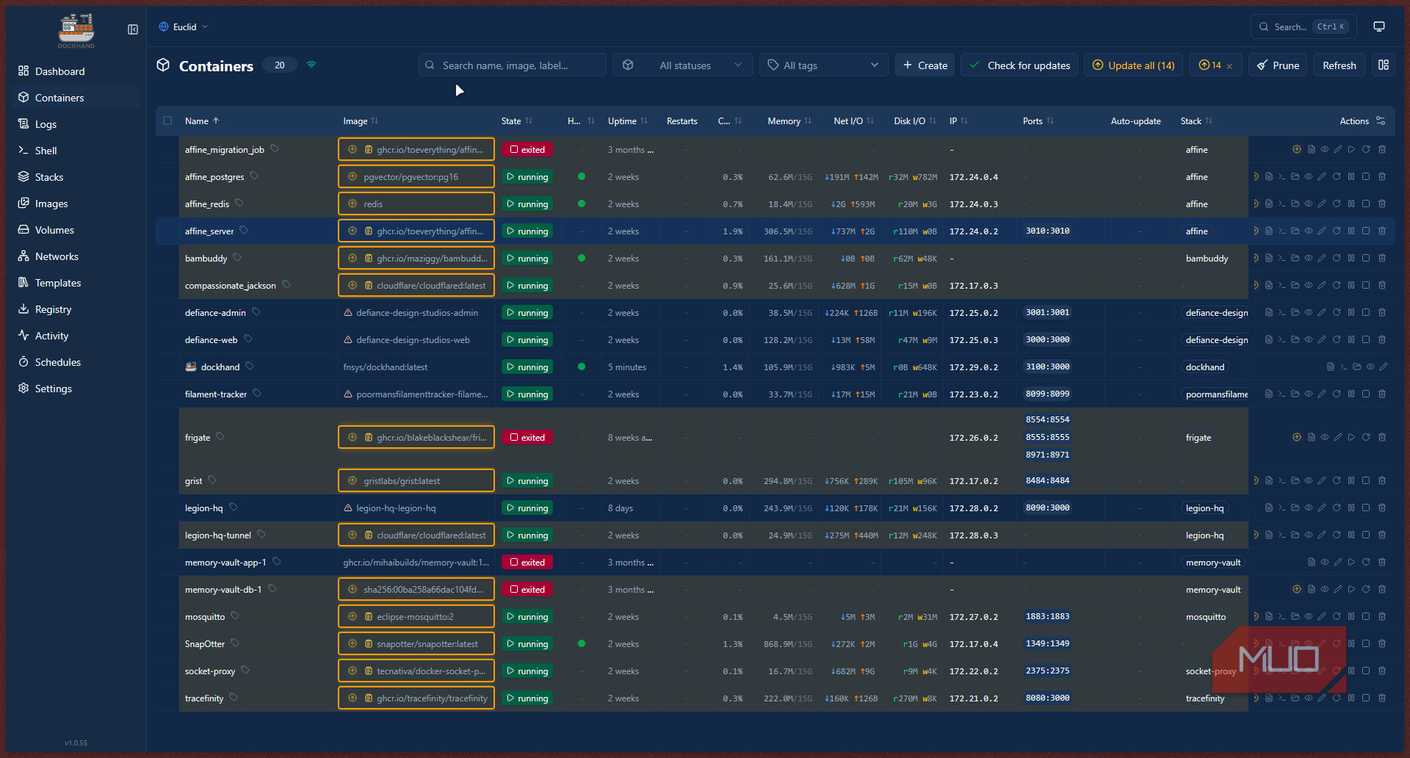
Task: Sort the table by Name column
Action: tap(202, 121)
